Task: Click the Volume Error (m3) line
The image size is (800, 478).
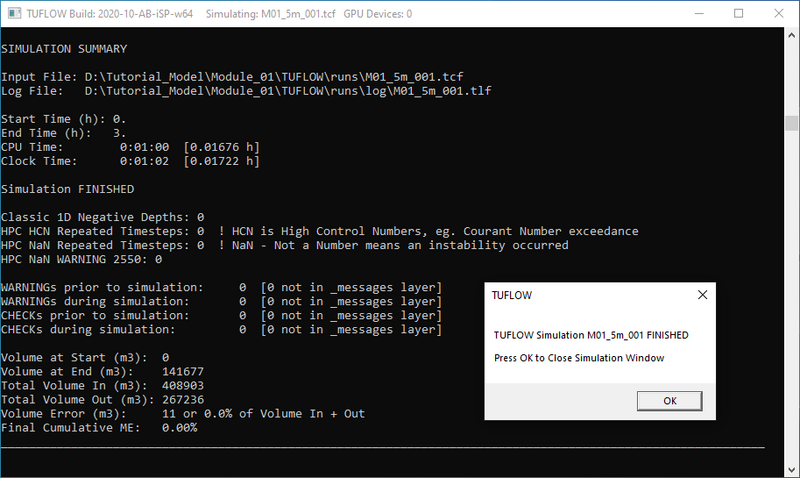Action: point(183,413)
